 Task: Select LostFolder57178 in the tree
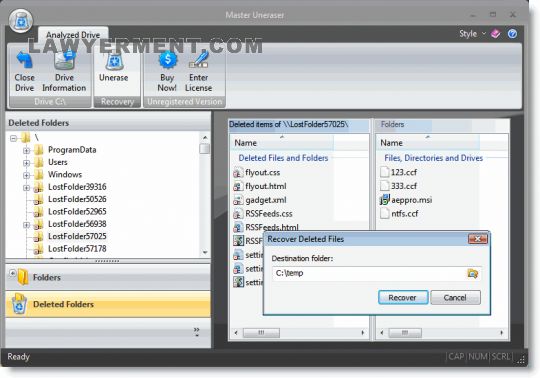pos(77,249)
